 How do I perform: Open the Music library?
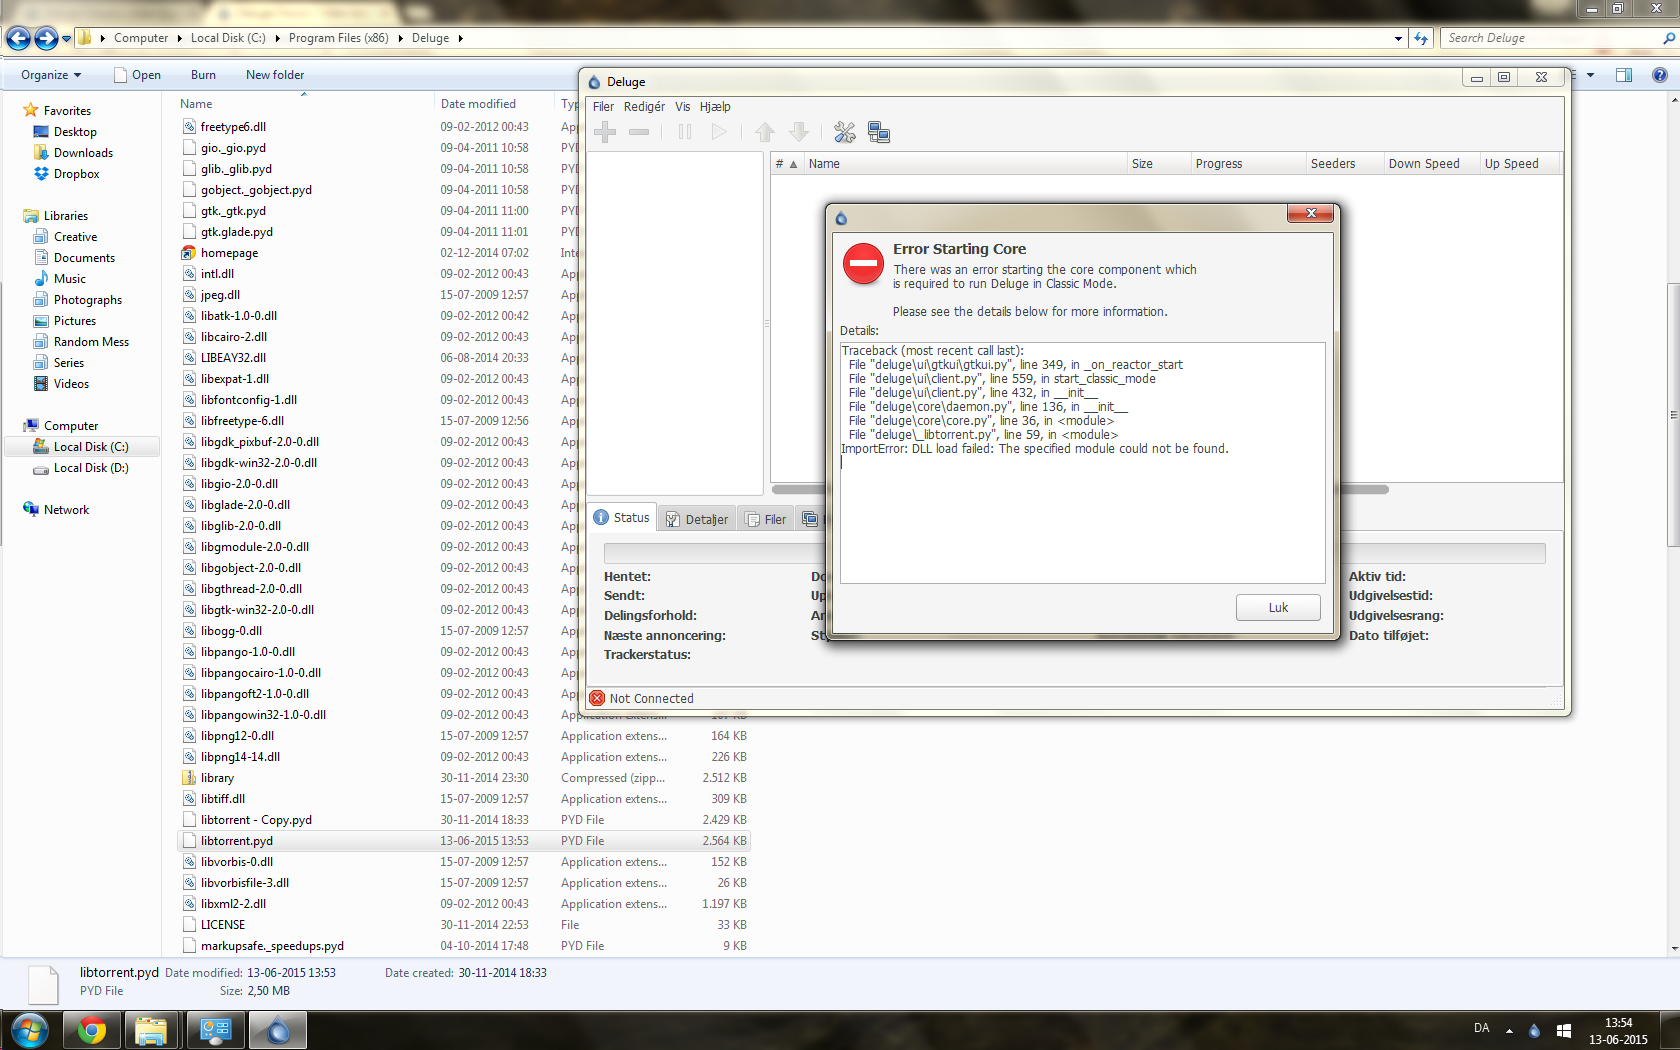(69, 279)
